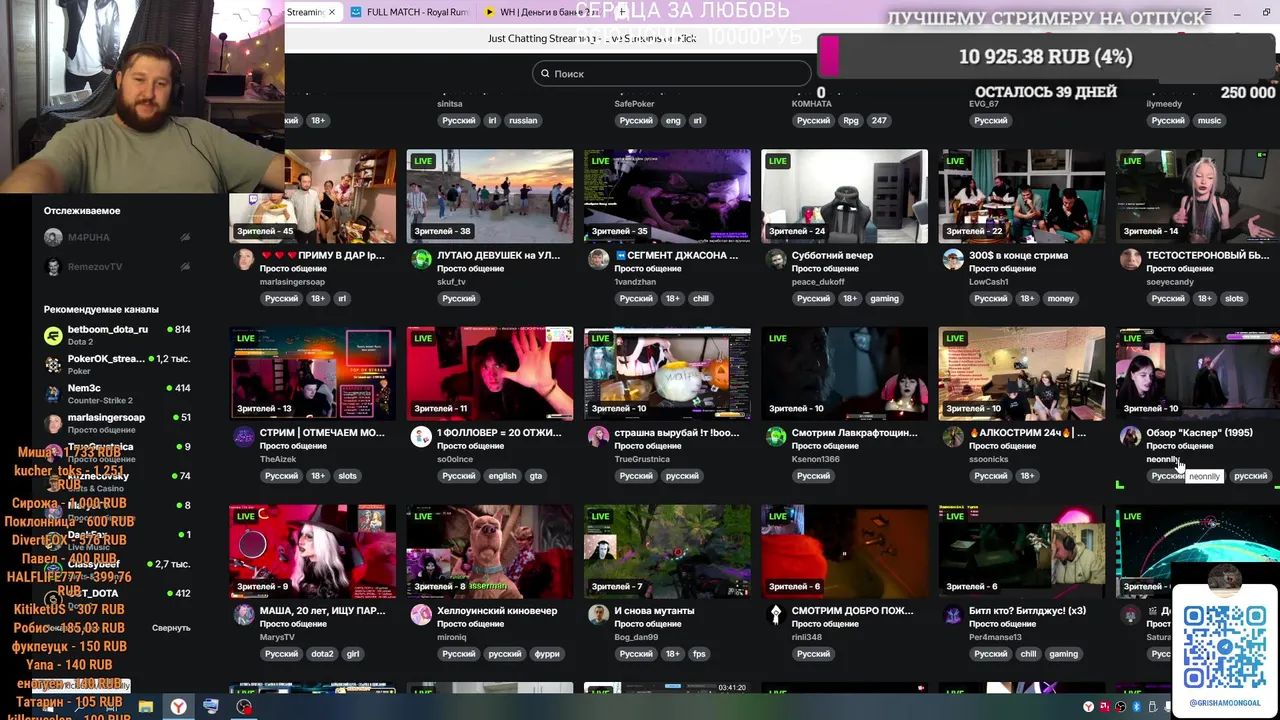Click 'fps' tag under Bog_dan99 stream
The height and width of the screenshot is (720, 1280).
click(x=699, y=654)
